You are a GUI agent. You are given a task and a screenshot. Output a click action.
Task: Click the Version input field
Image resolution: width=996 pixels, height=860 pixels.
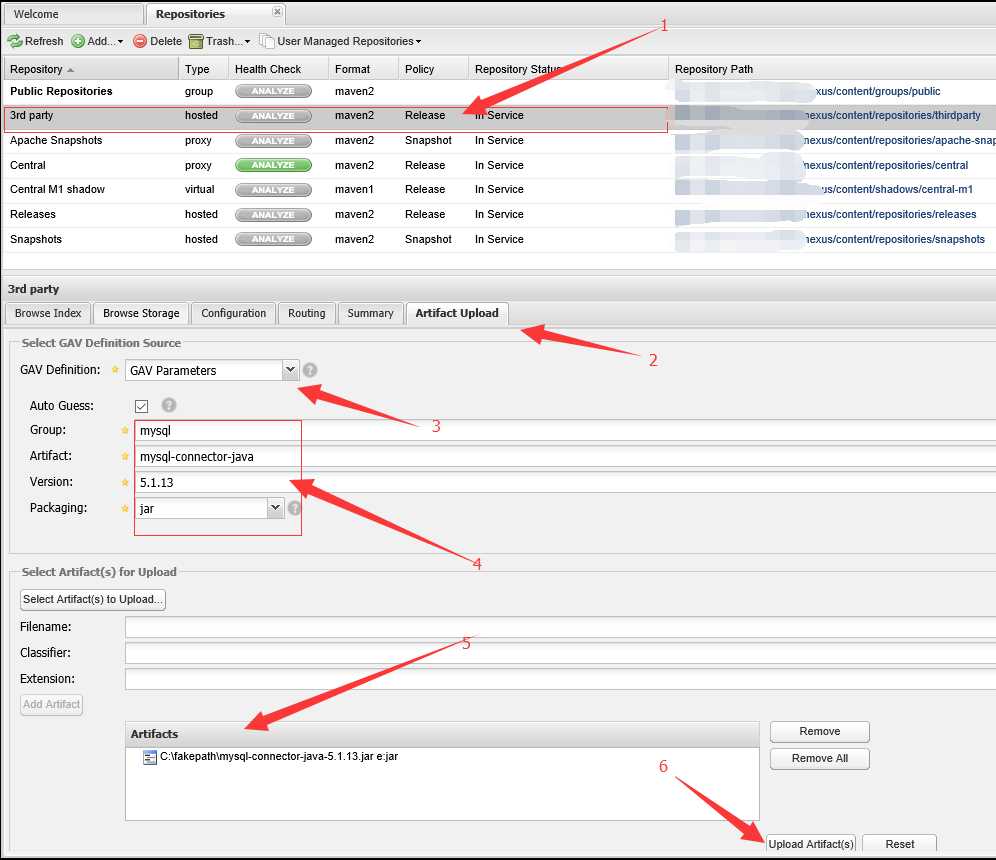point(565,482)
